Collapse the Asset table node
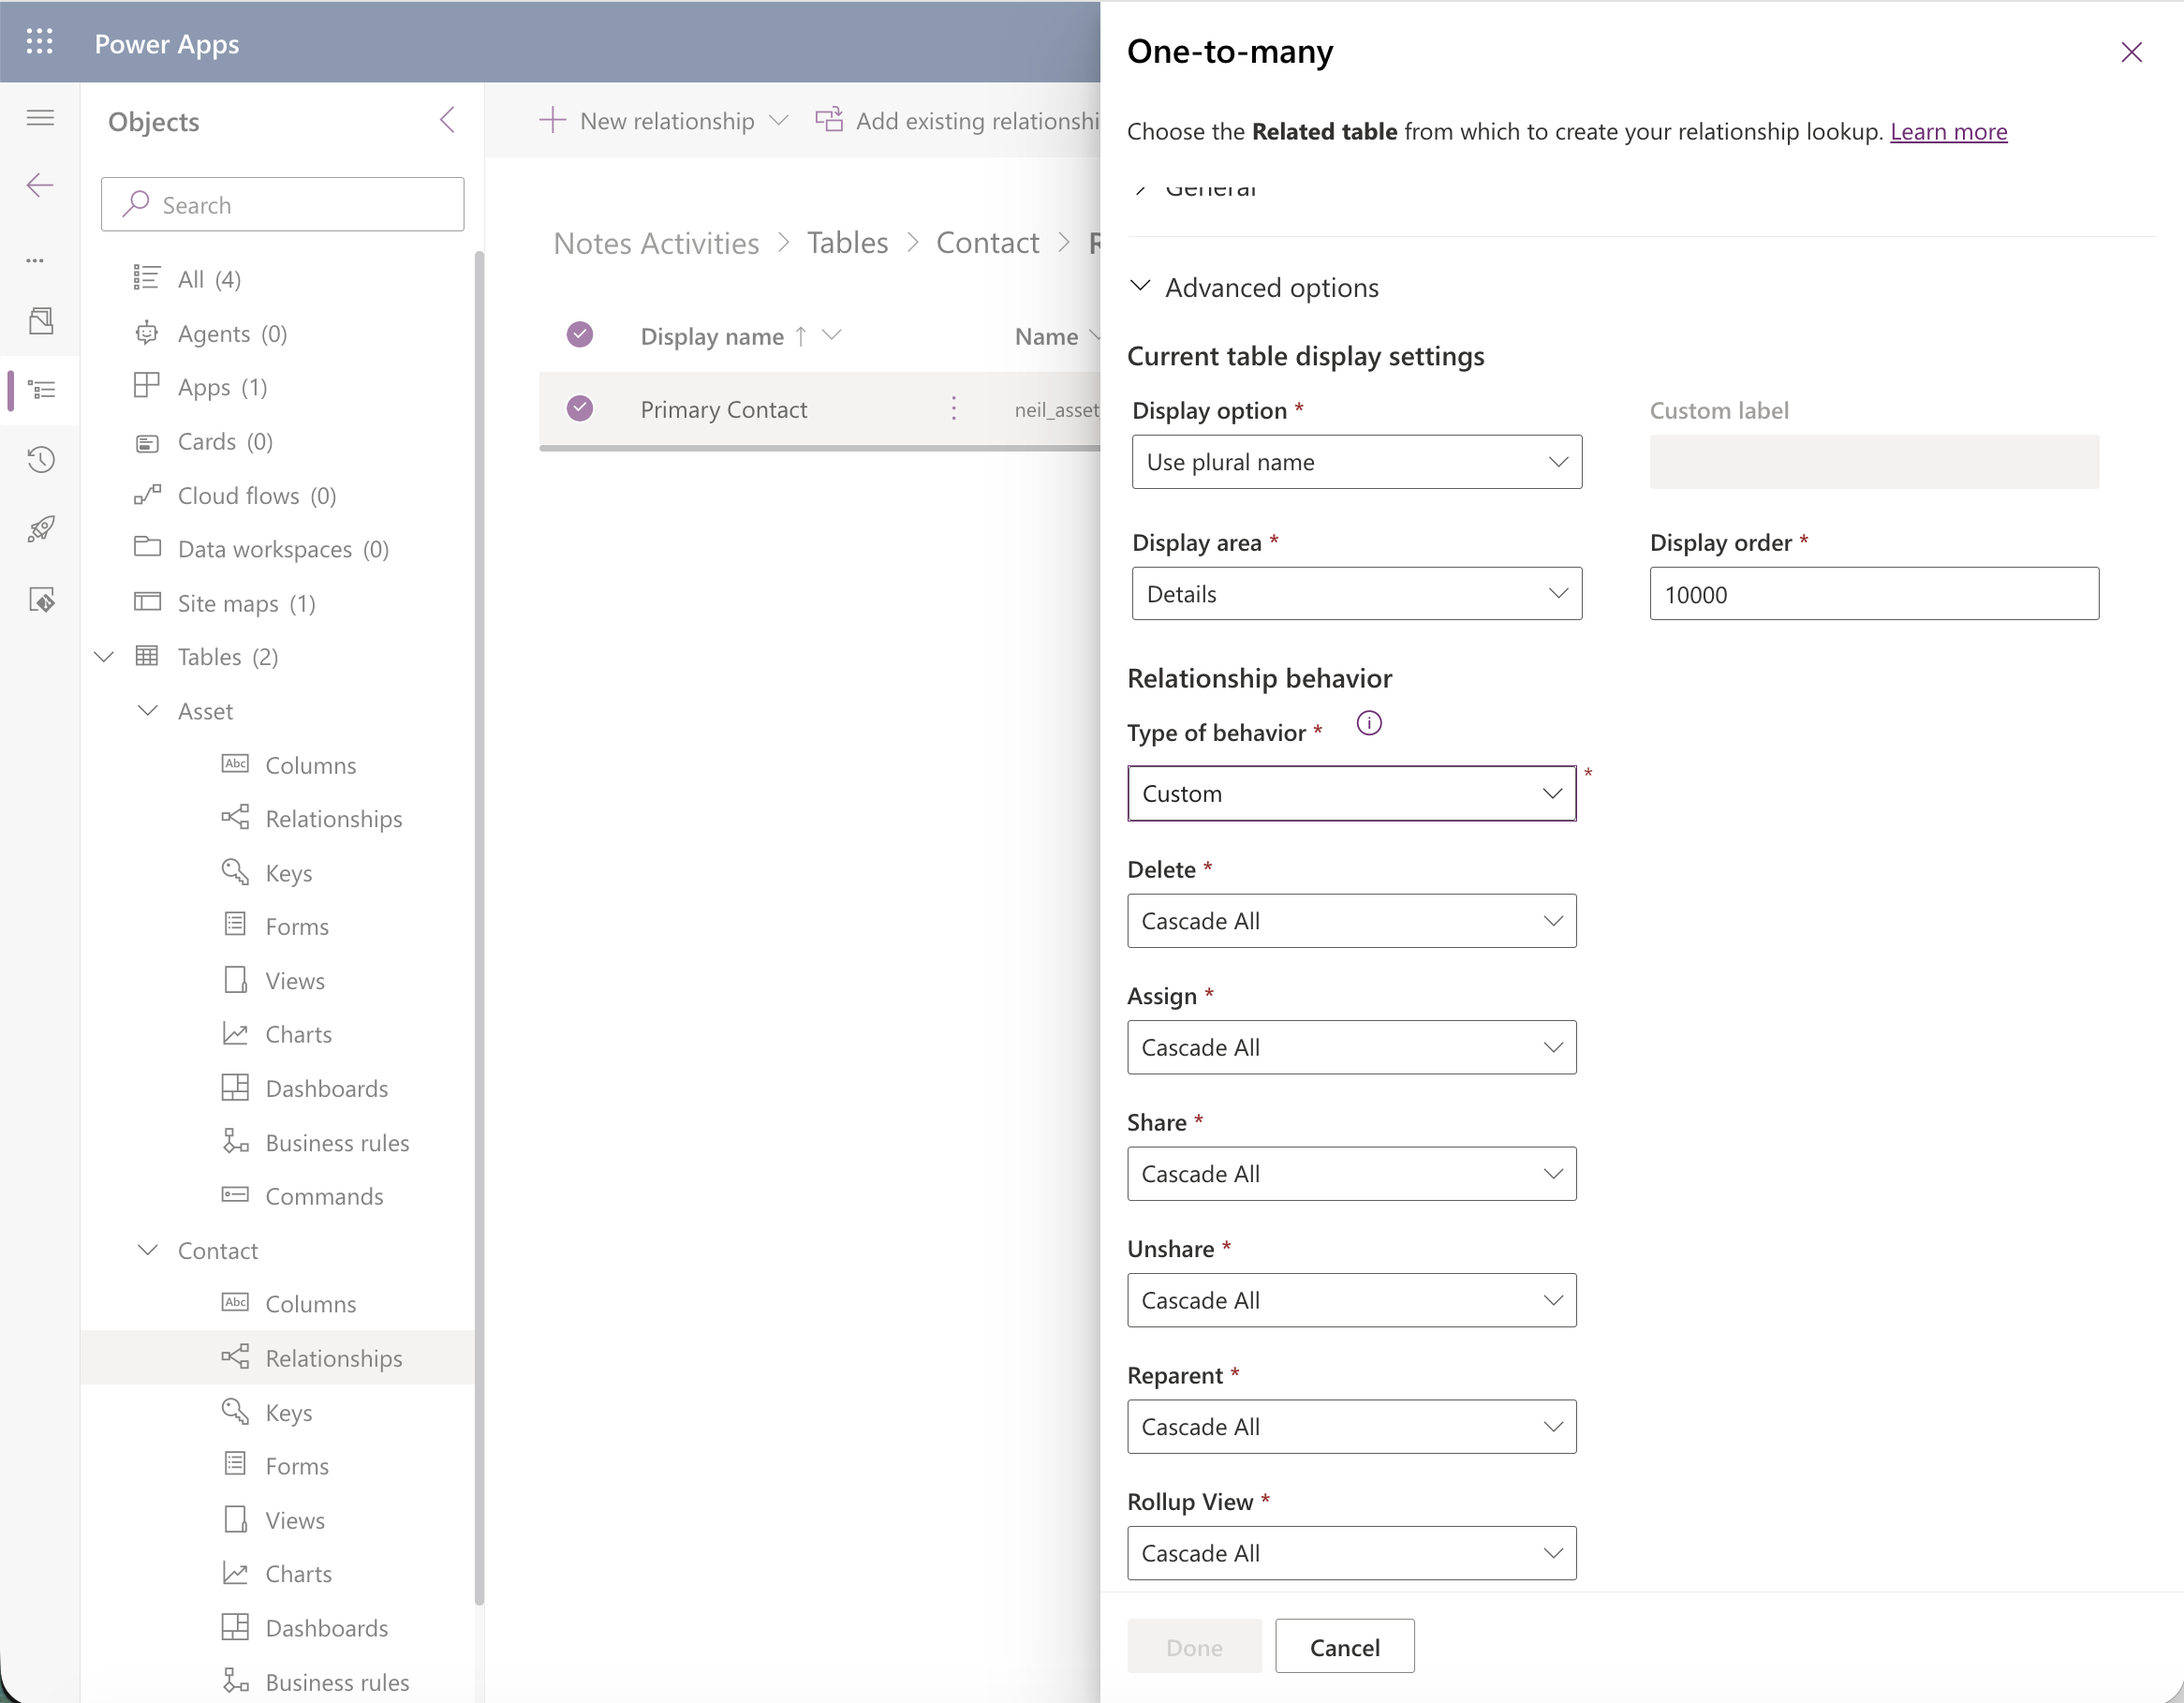Screen dimensions: 2184x1703 [x=148, y=710]
